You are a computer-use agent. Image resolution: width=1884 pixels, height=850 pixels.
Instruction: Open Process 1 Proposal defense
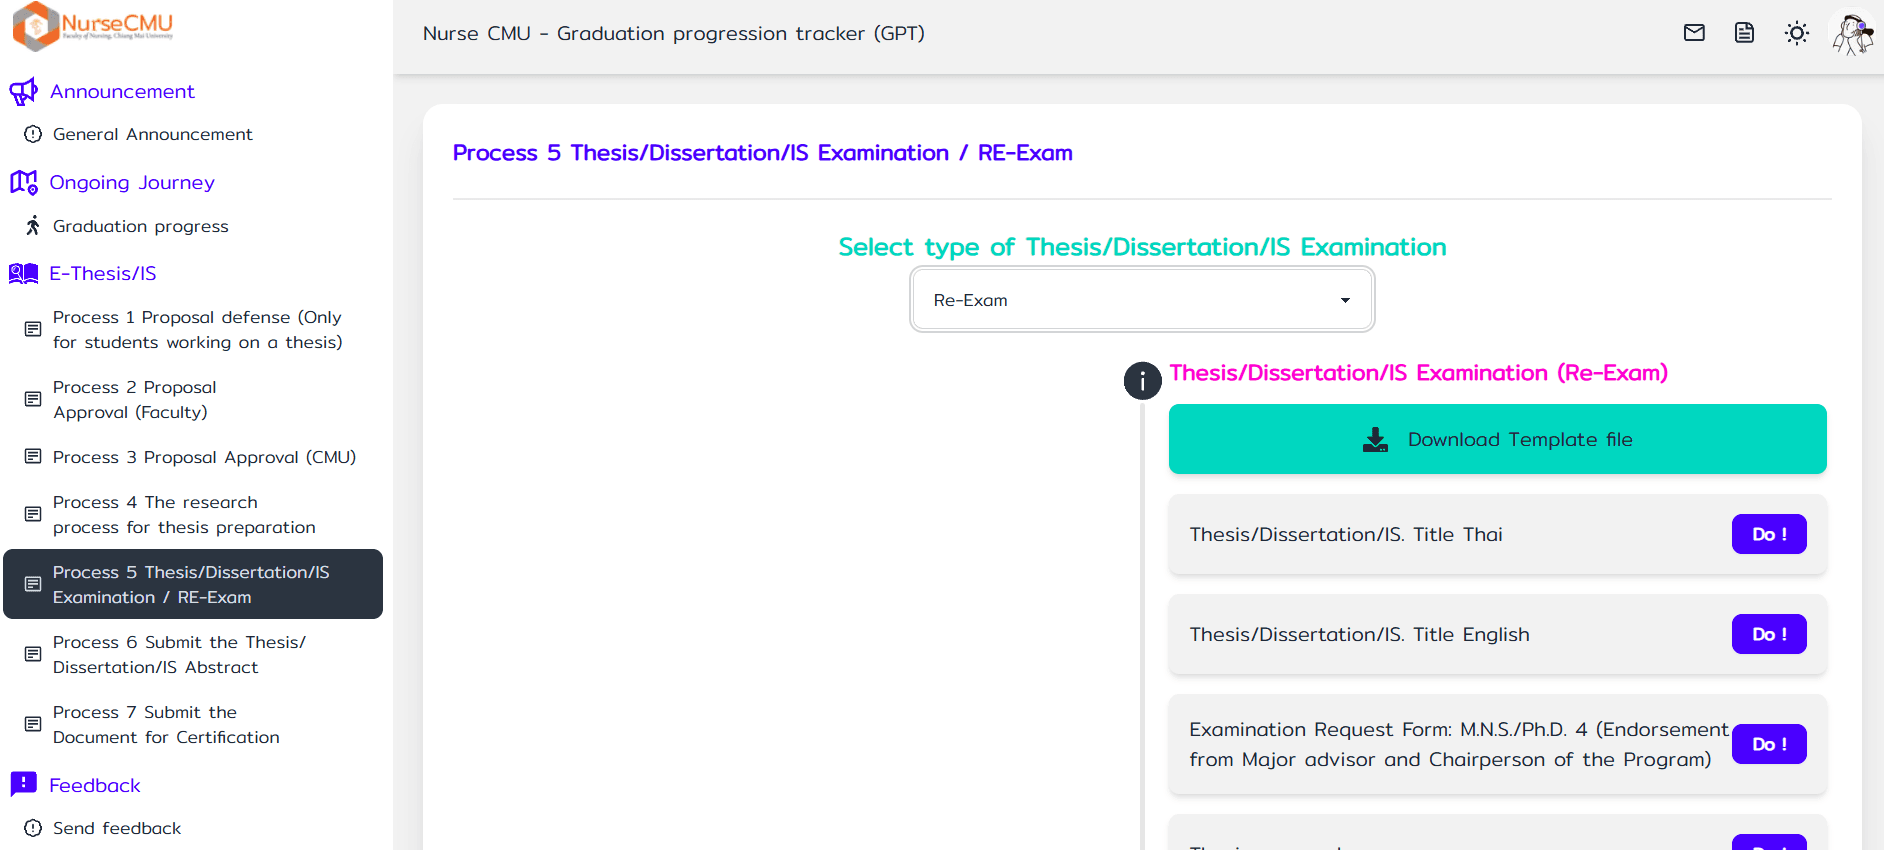(x=197, y=329)
